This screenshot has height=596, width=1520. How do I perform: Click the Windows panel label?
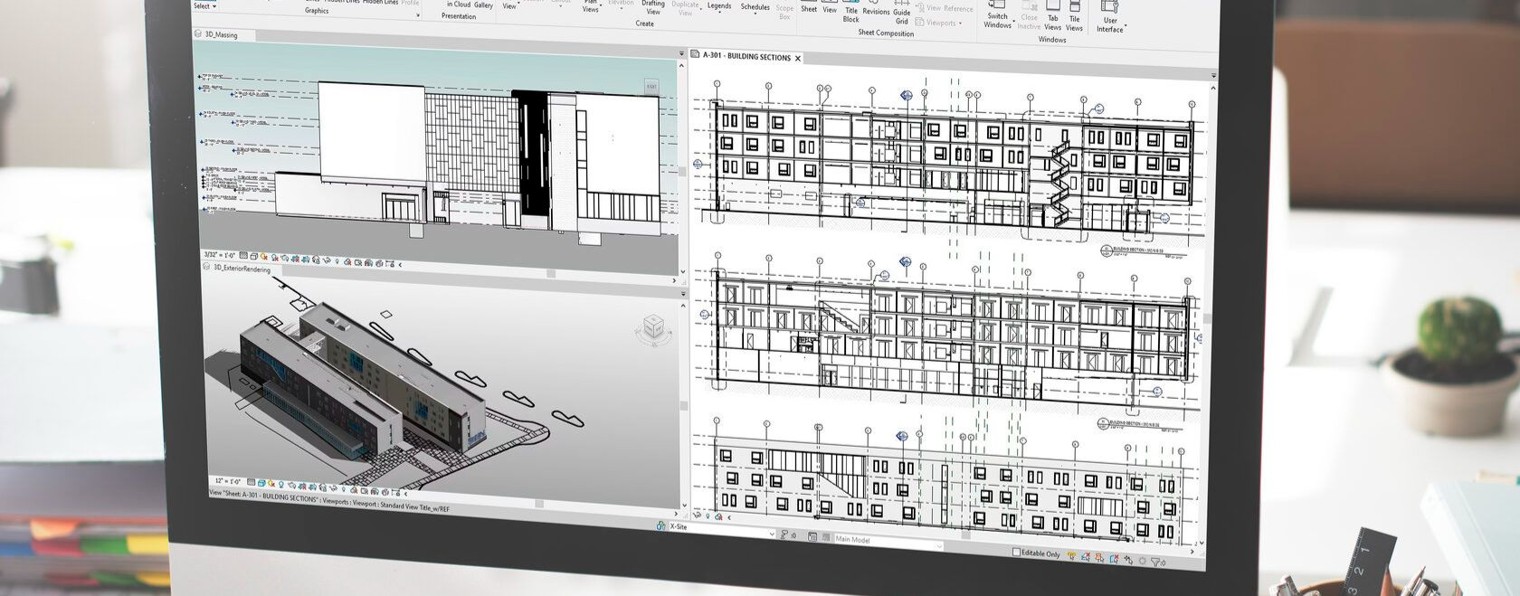coord(1052,39)
